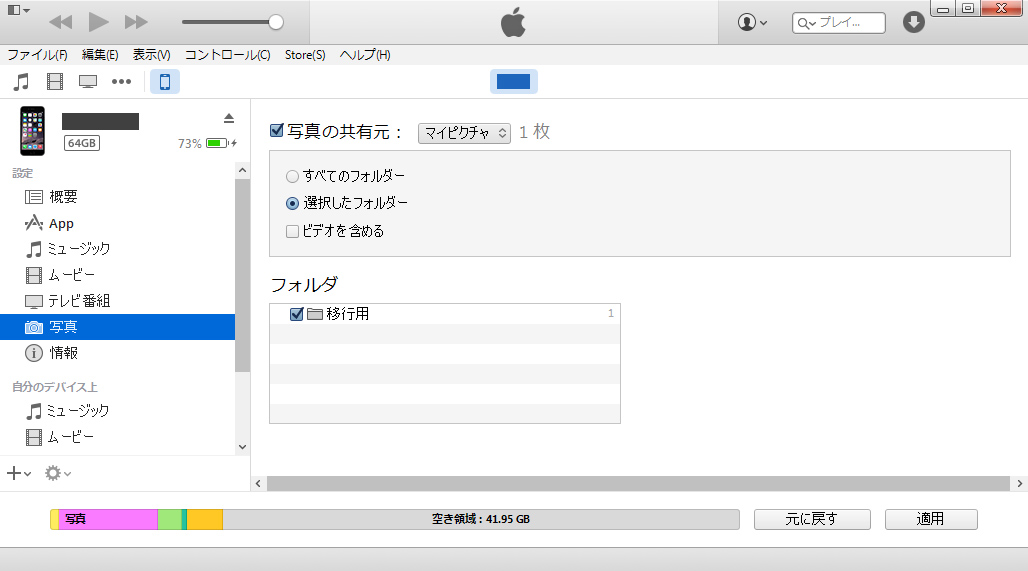Open the Movies library icon
Image resolution: width=1028 pixels, height=571 pixels.
[x=54, y=82]
